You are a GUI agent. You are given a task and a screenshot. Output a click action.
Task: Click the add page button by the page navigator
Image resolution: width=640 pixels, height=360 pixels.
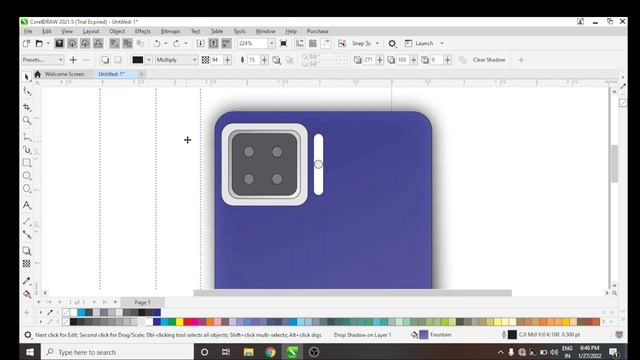(x=116, y=302)
